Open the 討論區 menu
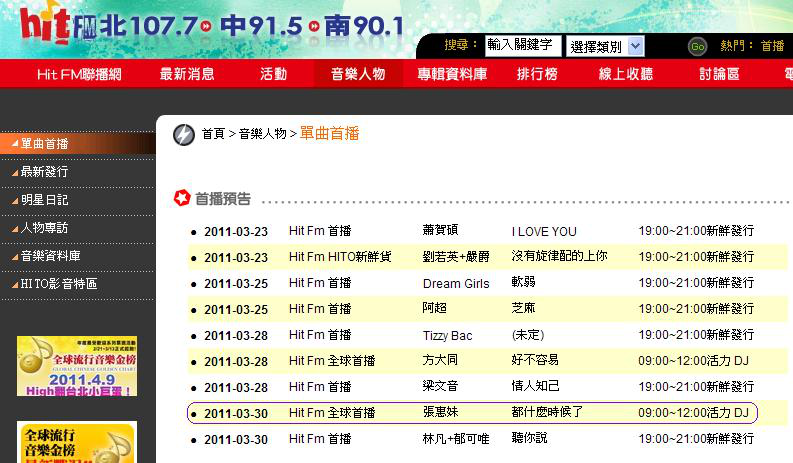 pos(719,74)
